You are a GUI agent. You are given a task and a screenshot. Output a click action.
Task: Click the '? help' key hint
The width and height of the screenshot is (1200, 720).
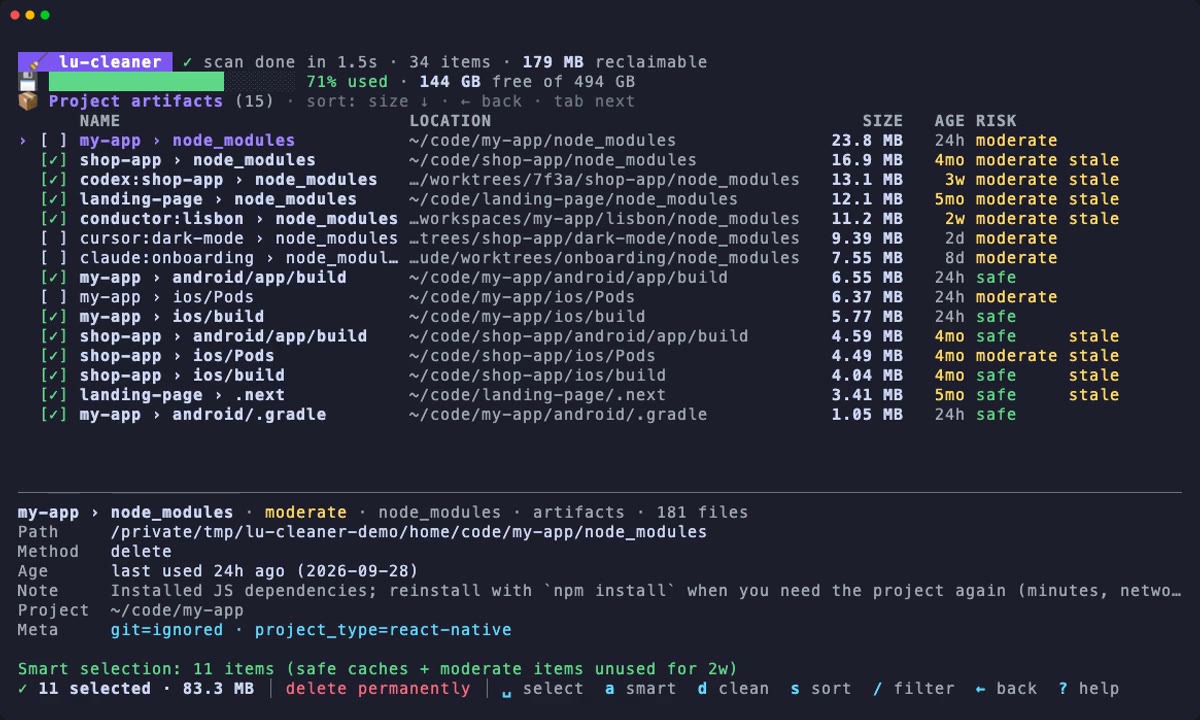pyautogui.click(x=1089, y=689)
